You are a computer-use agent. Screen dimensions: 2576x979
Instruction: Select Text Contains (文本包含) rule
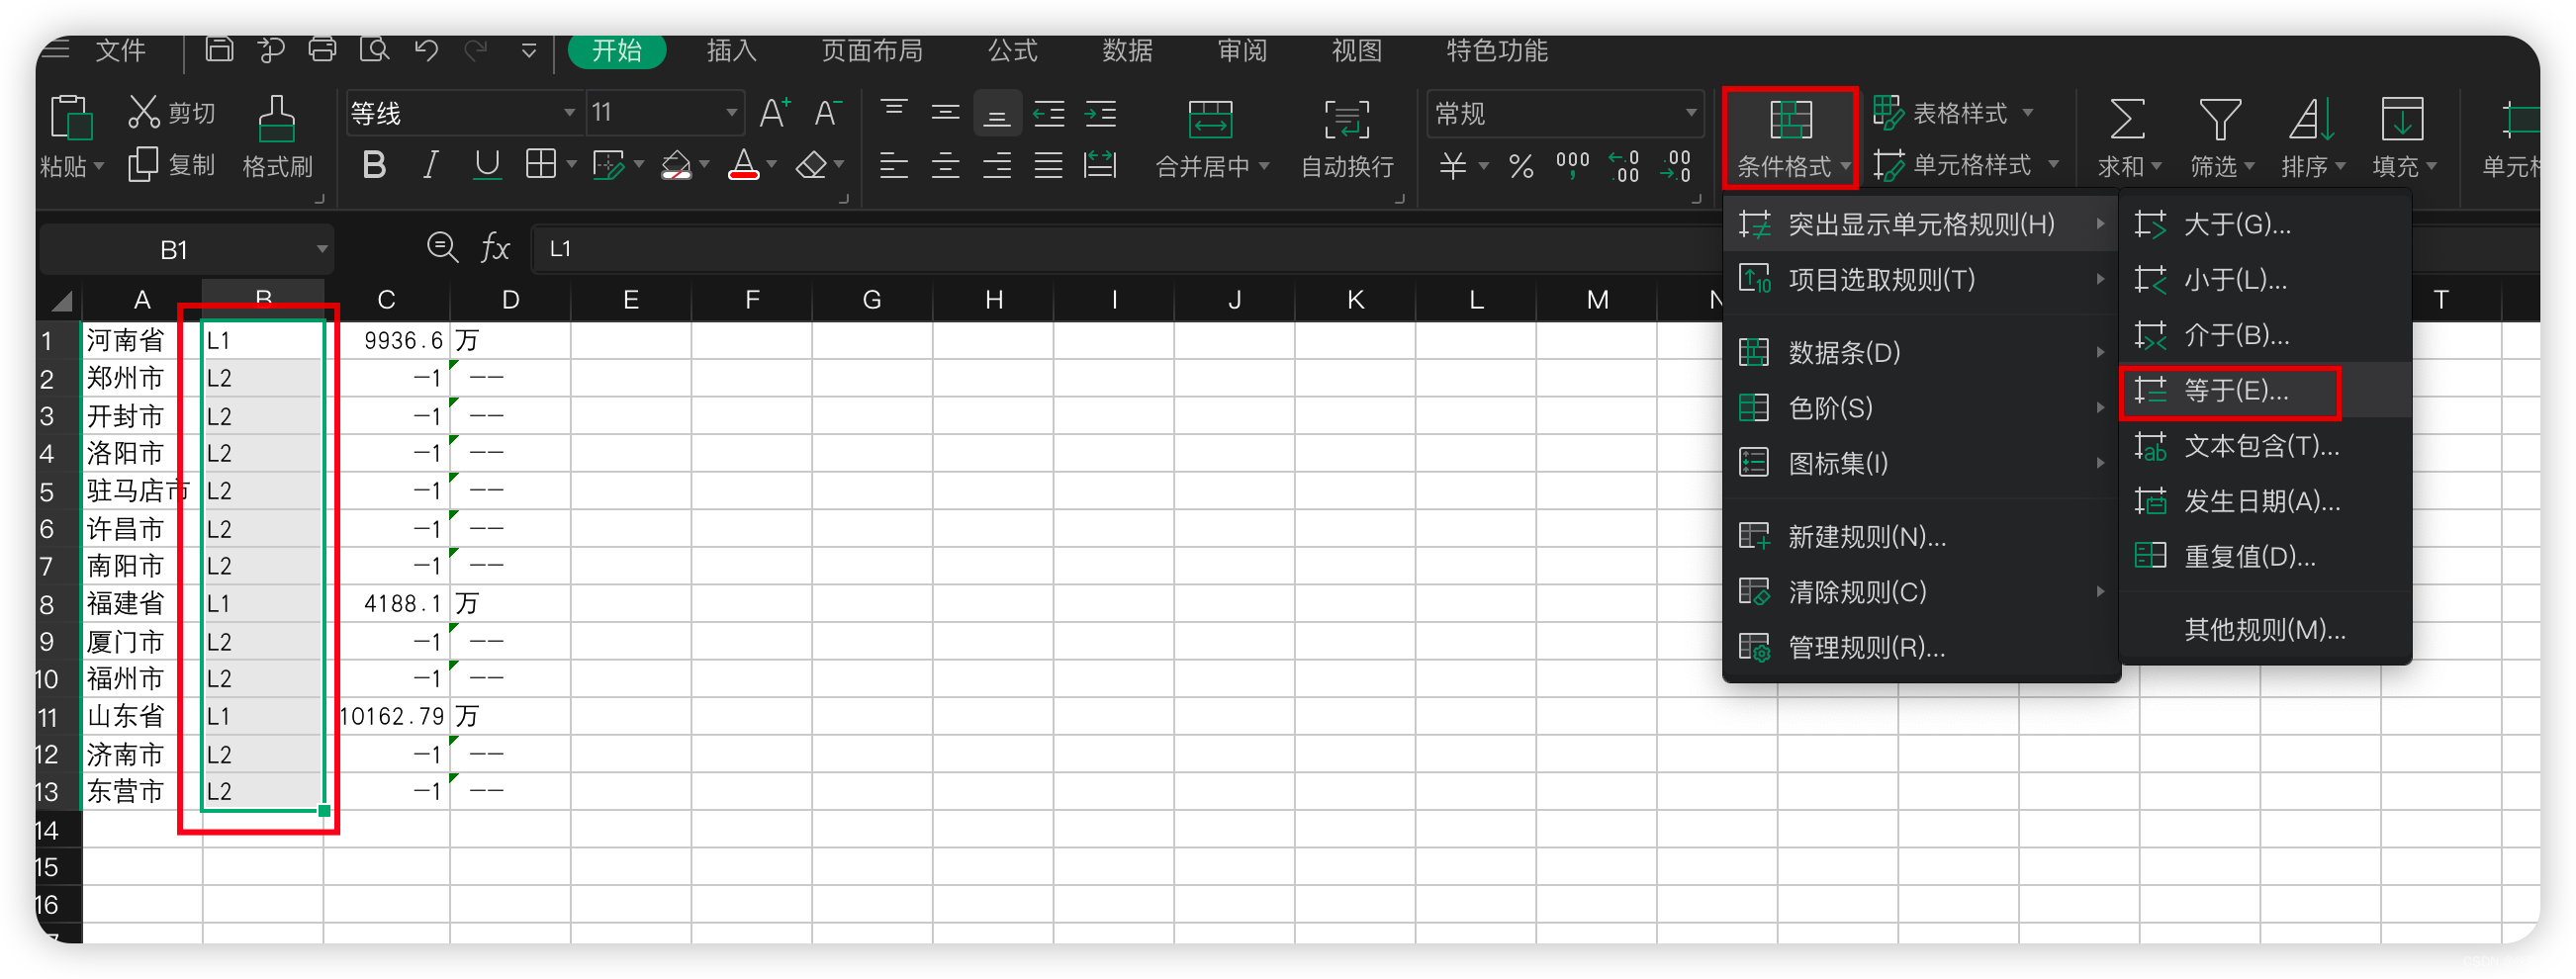click(2264, 446)
